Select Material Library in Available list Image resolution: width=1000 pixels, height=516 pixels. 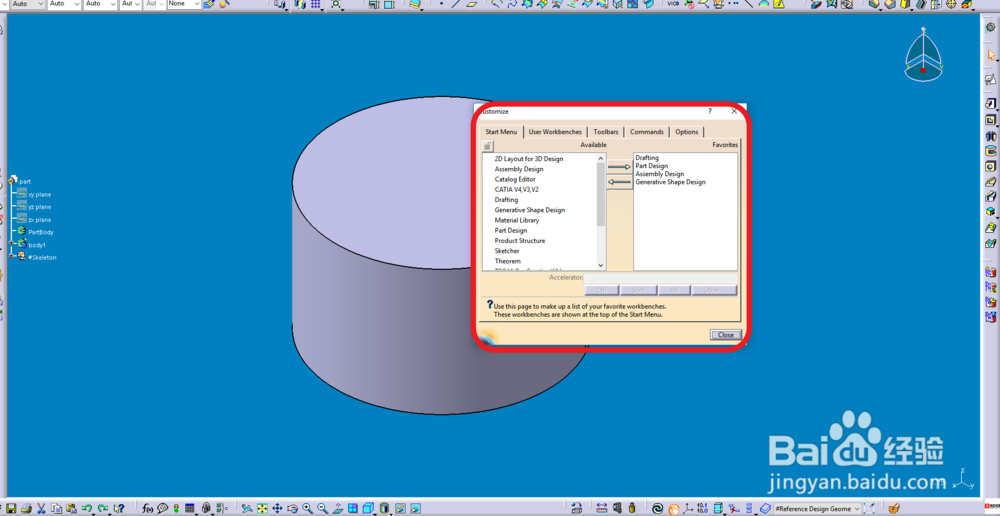point(517,220)
